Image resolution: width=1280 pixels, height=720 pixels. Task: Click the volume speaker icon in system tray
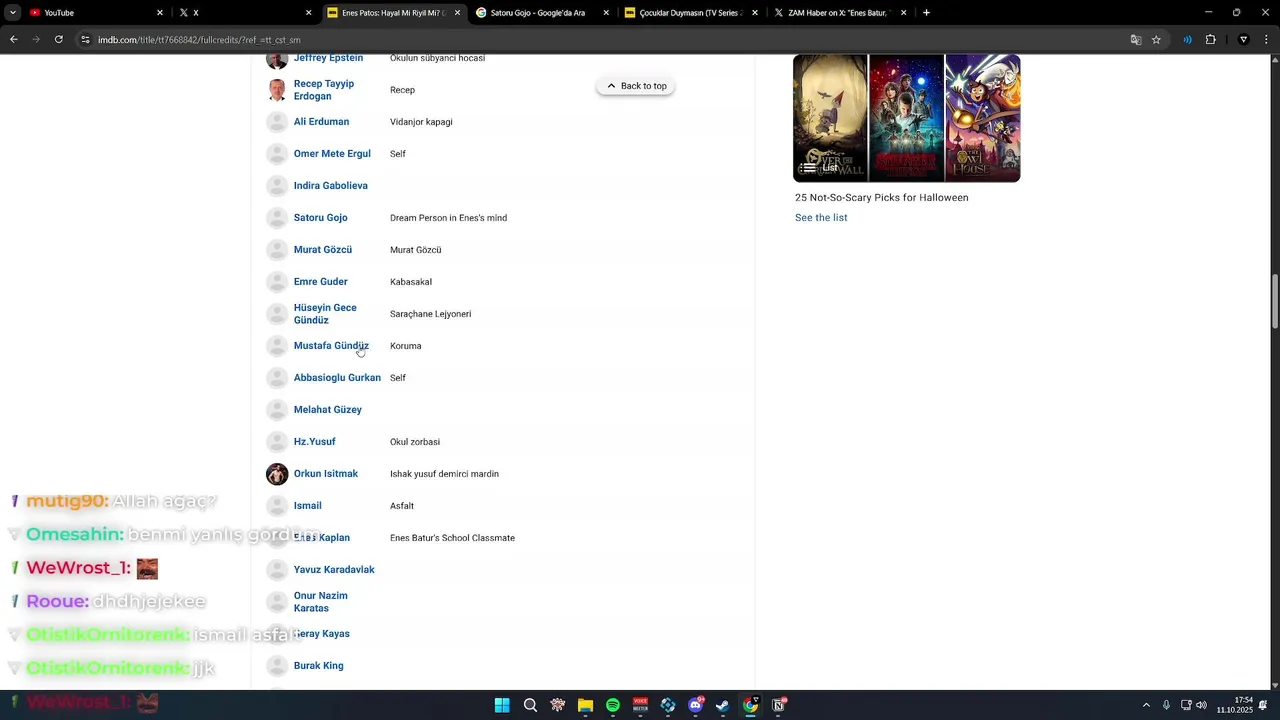[1201, 705]
